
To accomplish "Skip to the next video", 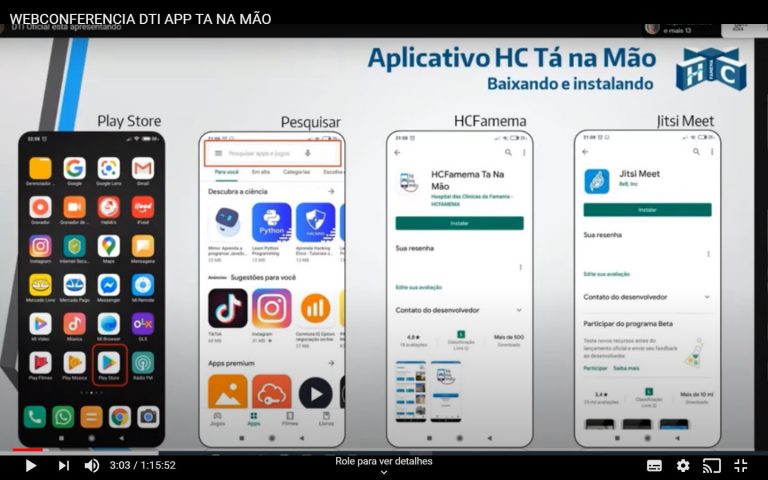I will pos(64,465).
